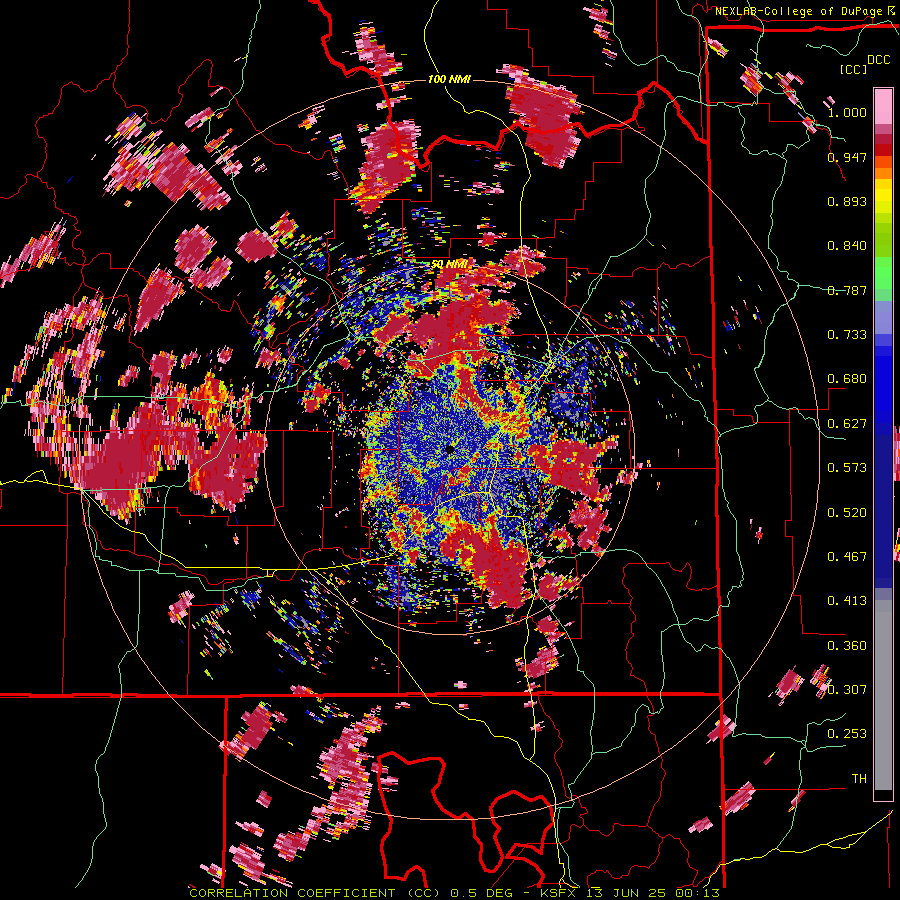Click the NEXLAB-College of DuPage label

(x=799, y=11)
